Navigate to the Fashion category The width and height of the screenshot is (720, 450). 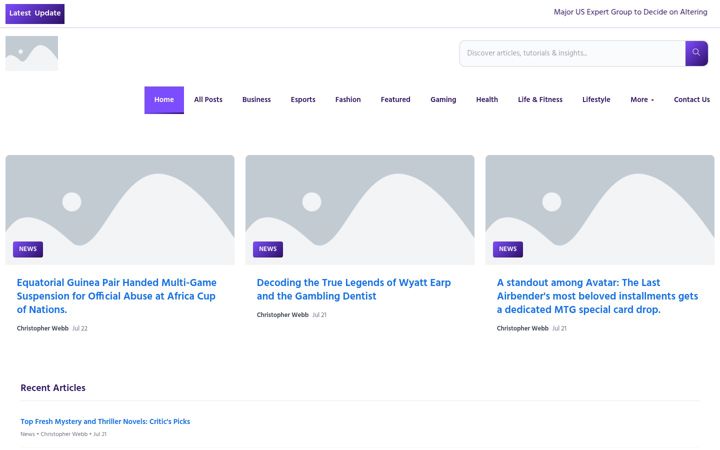tap(348, 100)
